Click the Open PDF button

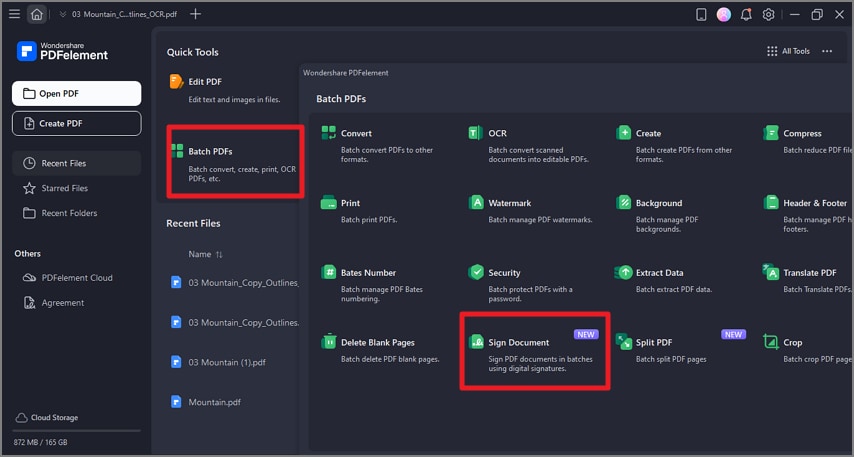pyautogui.click(x=76, y=94)
